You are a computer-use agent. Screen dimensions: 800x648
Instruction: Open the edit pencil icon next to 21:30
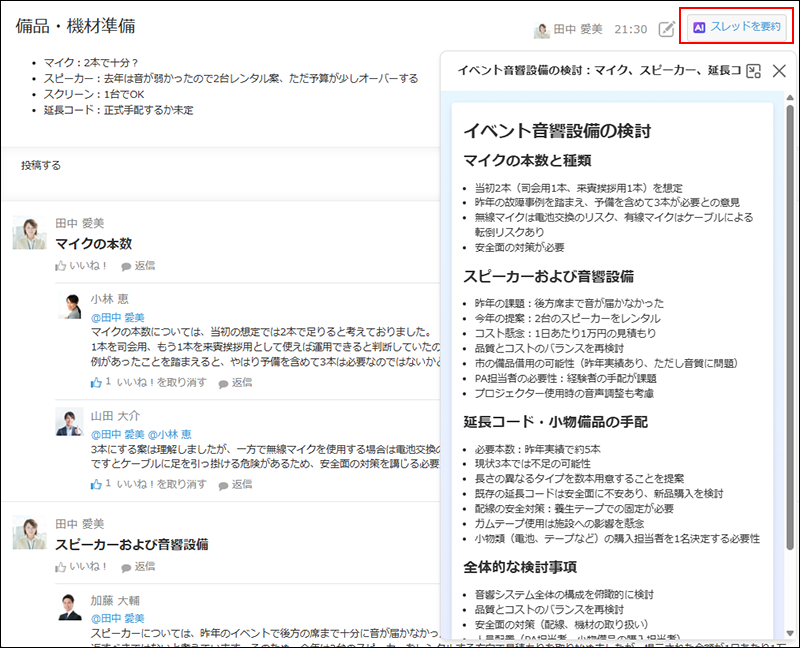tap(664, 30)
